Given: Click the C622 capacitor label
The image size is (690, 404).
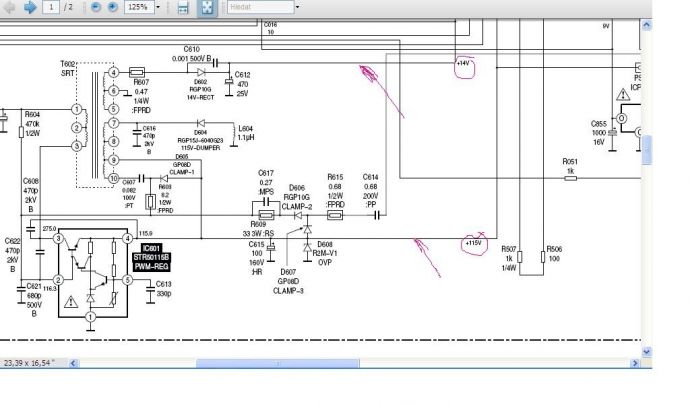Looking at the screenshot, I should click(x=12, y=241).
